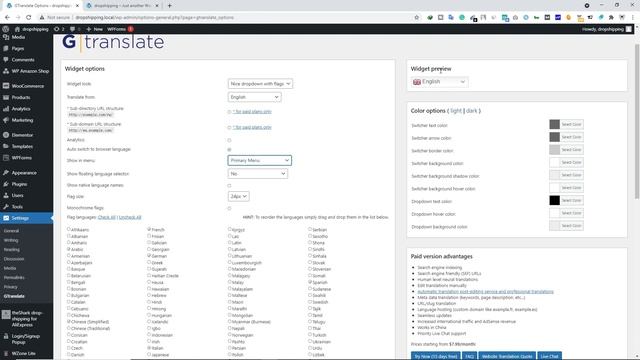The width and height of the screenshot is (640, 360).
Task: Open the WZone Lite sidebar icon
Action: pos(6,353)
